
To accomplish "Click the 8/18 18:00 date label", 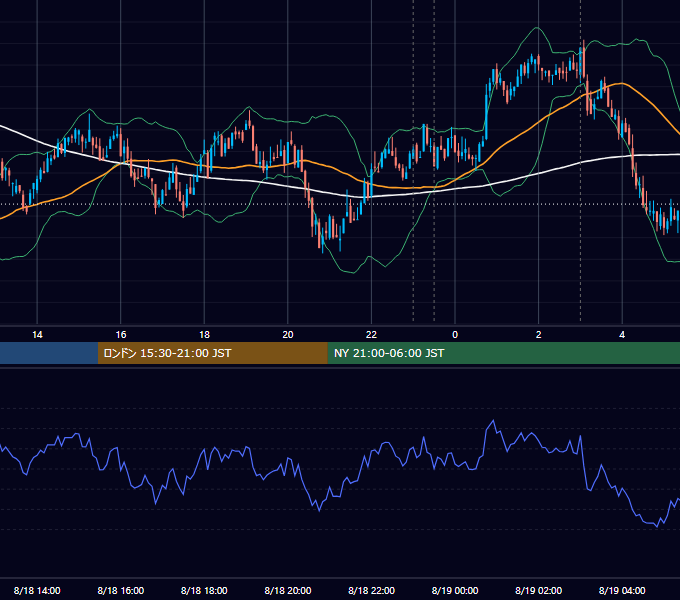I will point(204,590).
